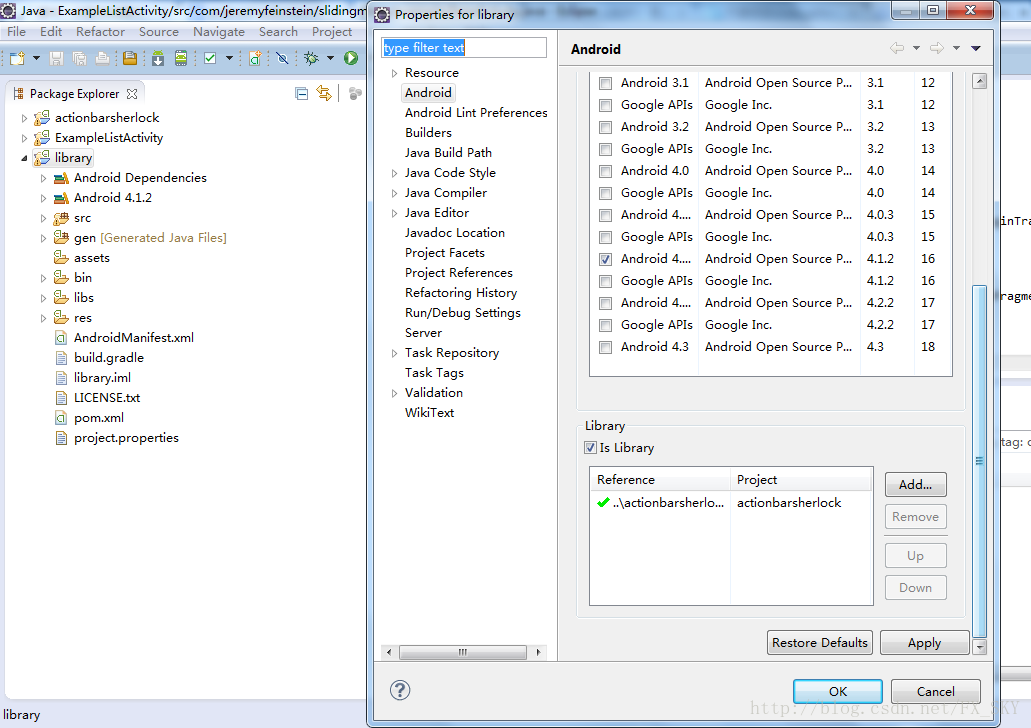Check the Android 4.3 build target checkbox
The image size is (1031, 728).
(606, 347)
